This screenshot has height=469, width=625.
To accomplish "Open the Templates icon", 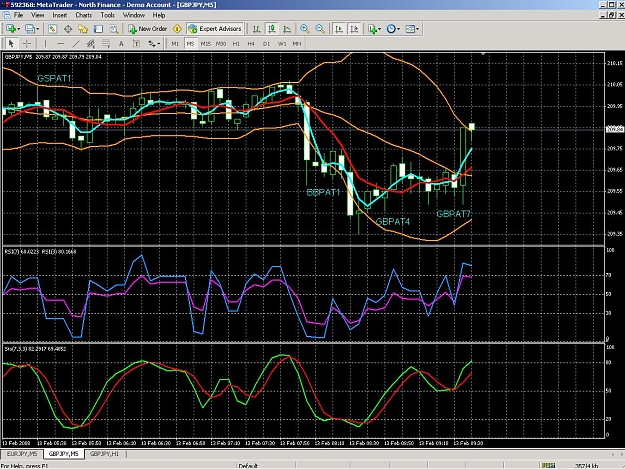I will coord(410,29).
